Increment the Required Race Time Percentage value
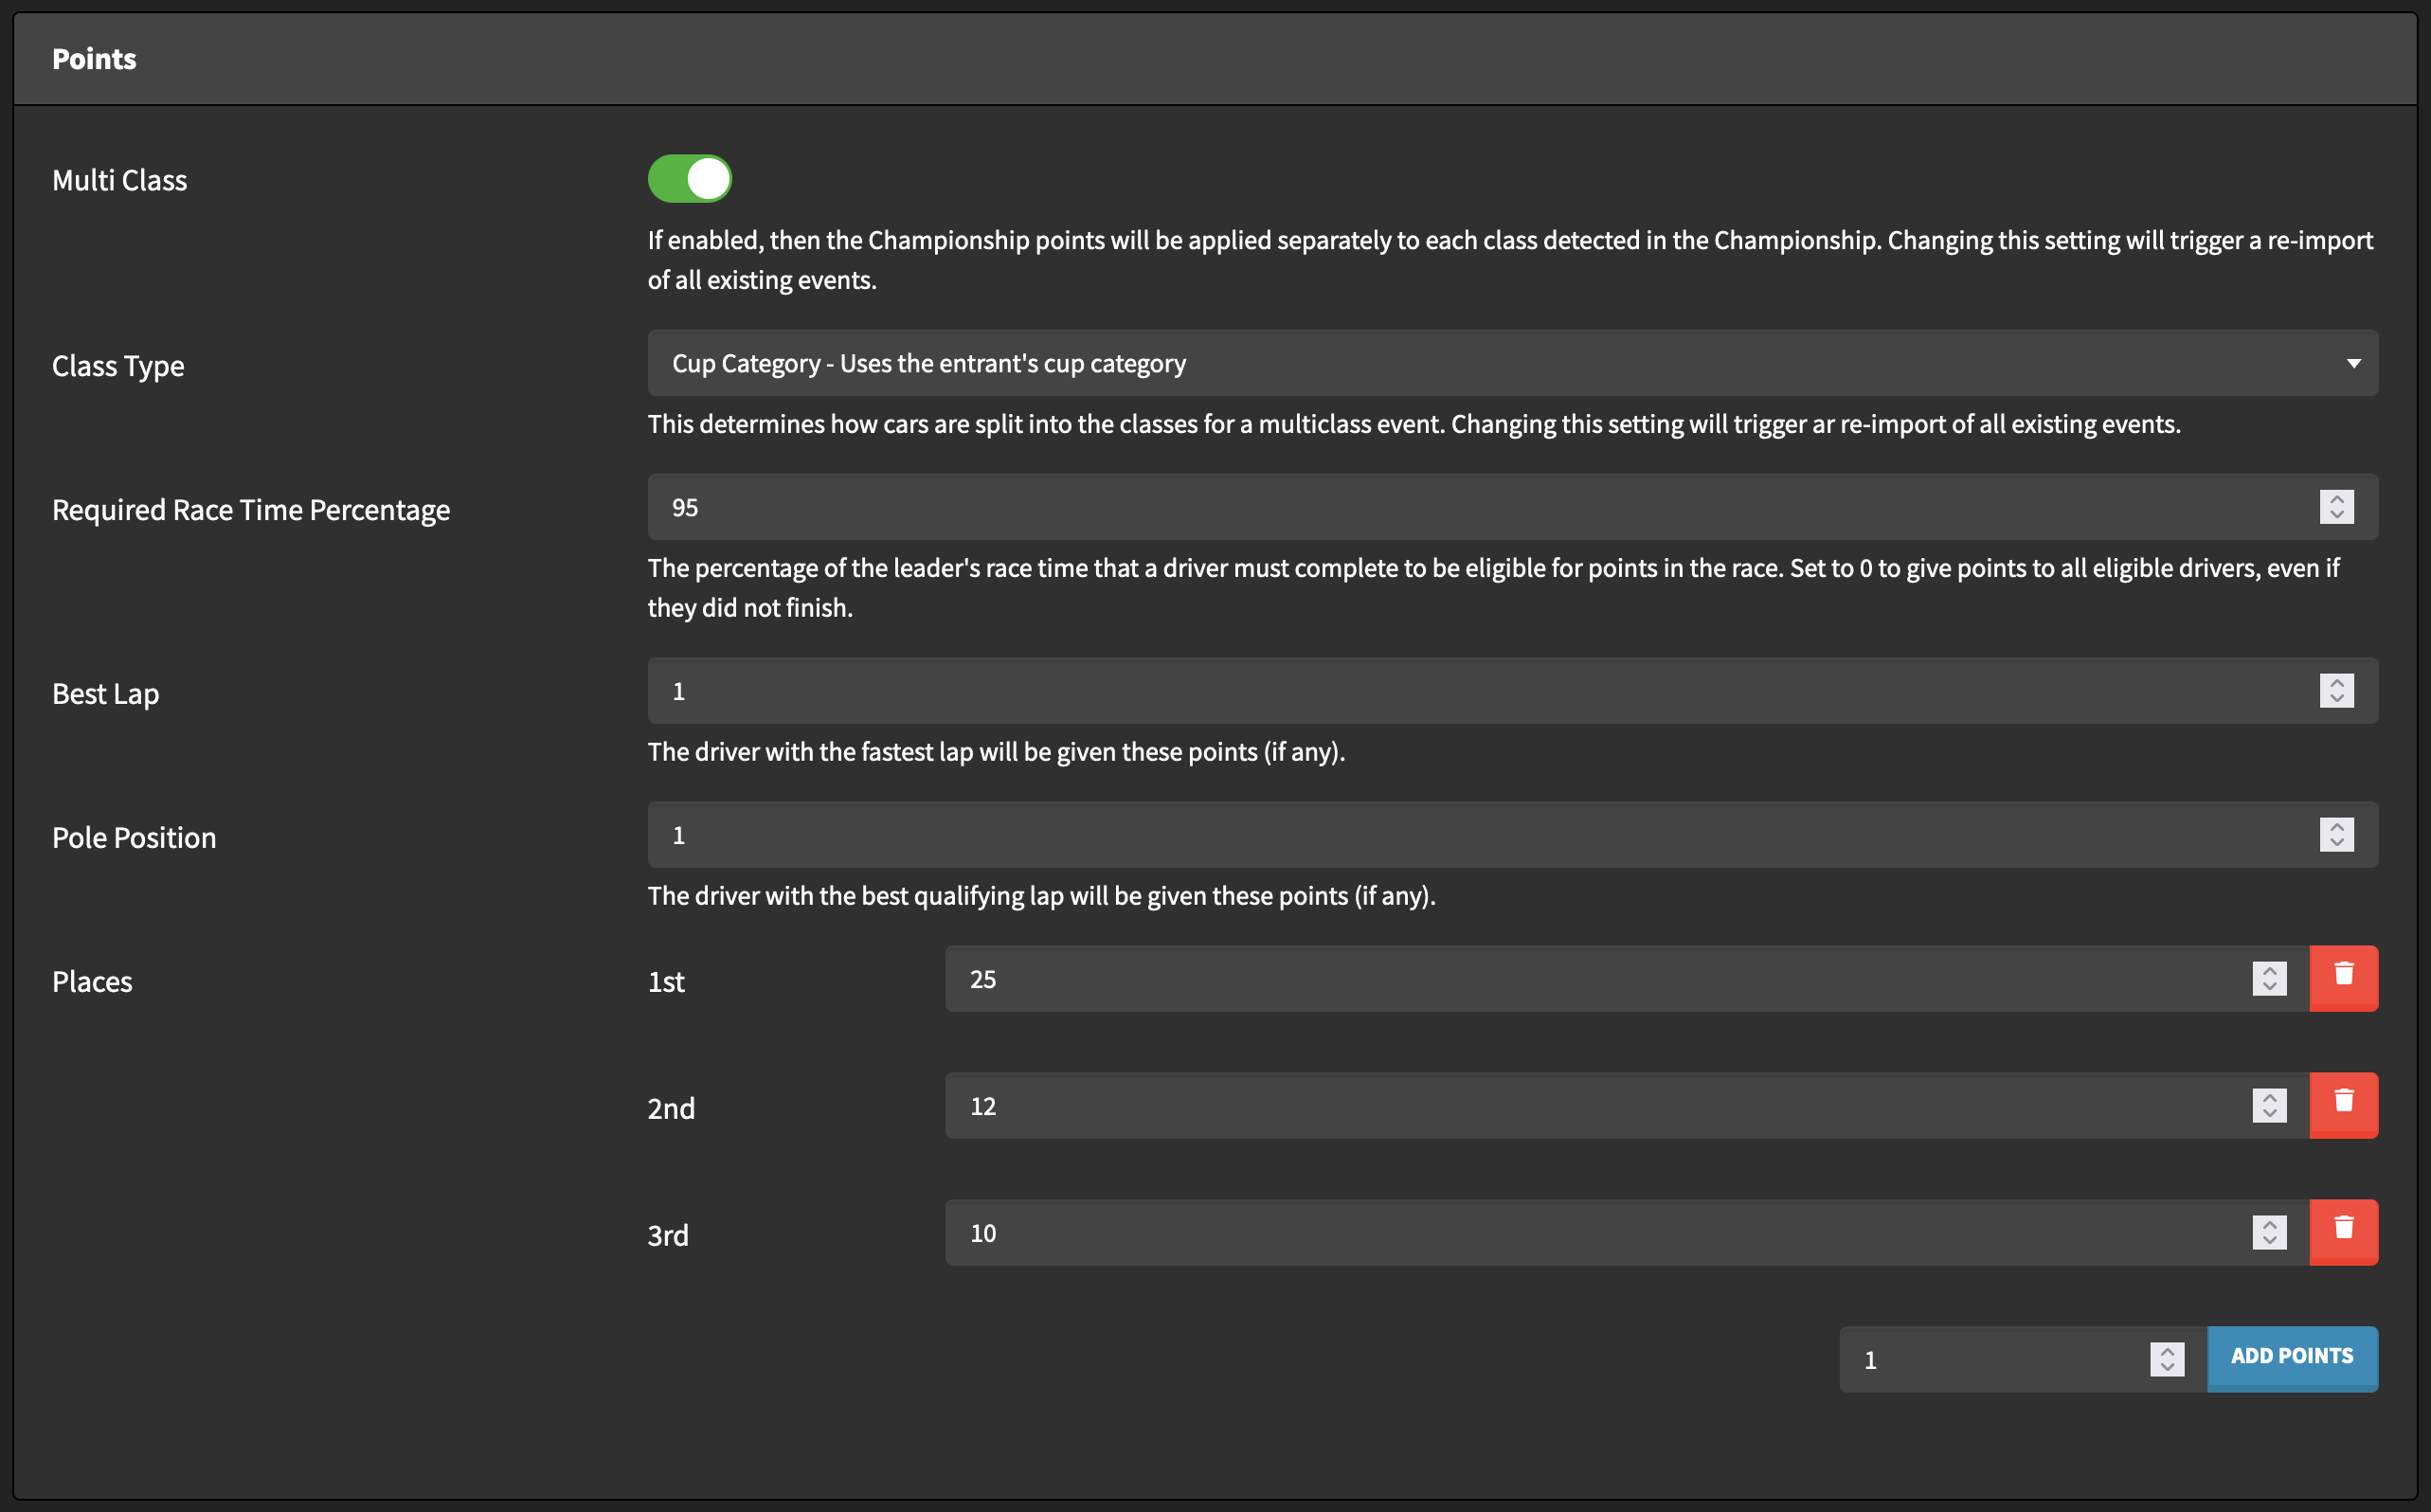 (x=2336, y=499)
